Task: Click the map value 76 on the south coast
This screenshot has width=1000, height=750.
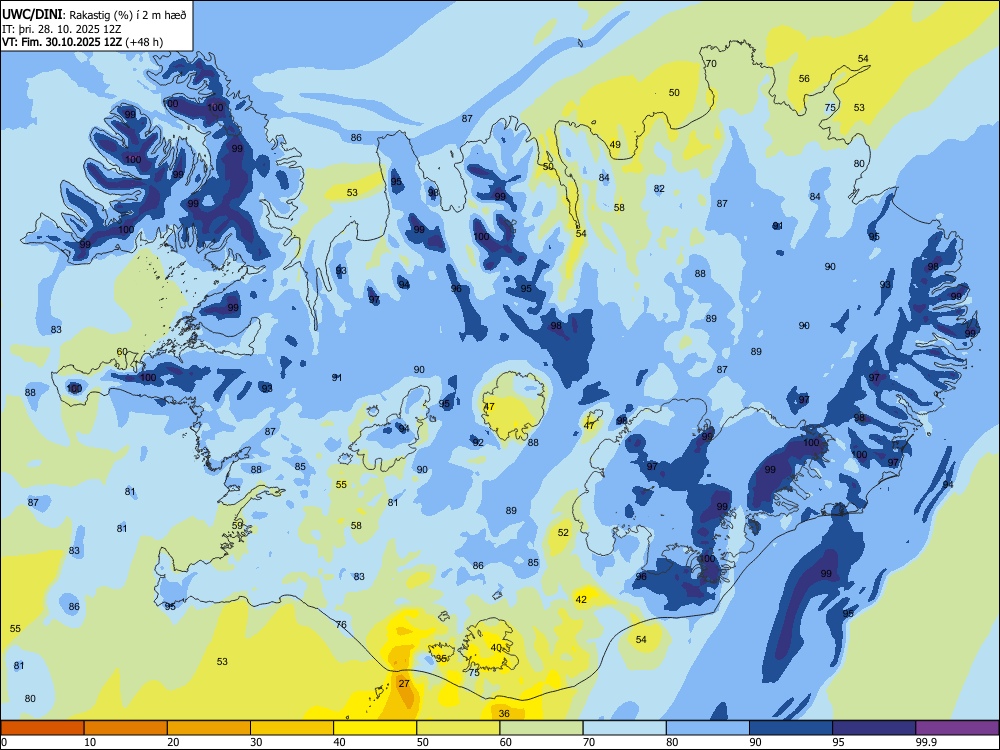Action: pos(341,624)
